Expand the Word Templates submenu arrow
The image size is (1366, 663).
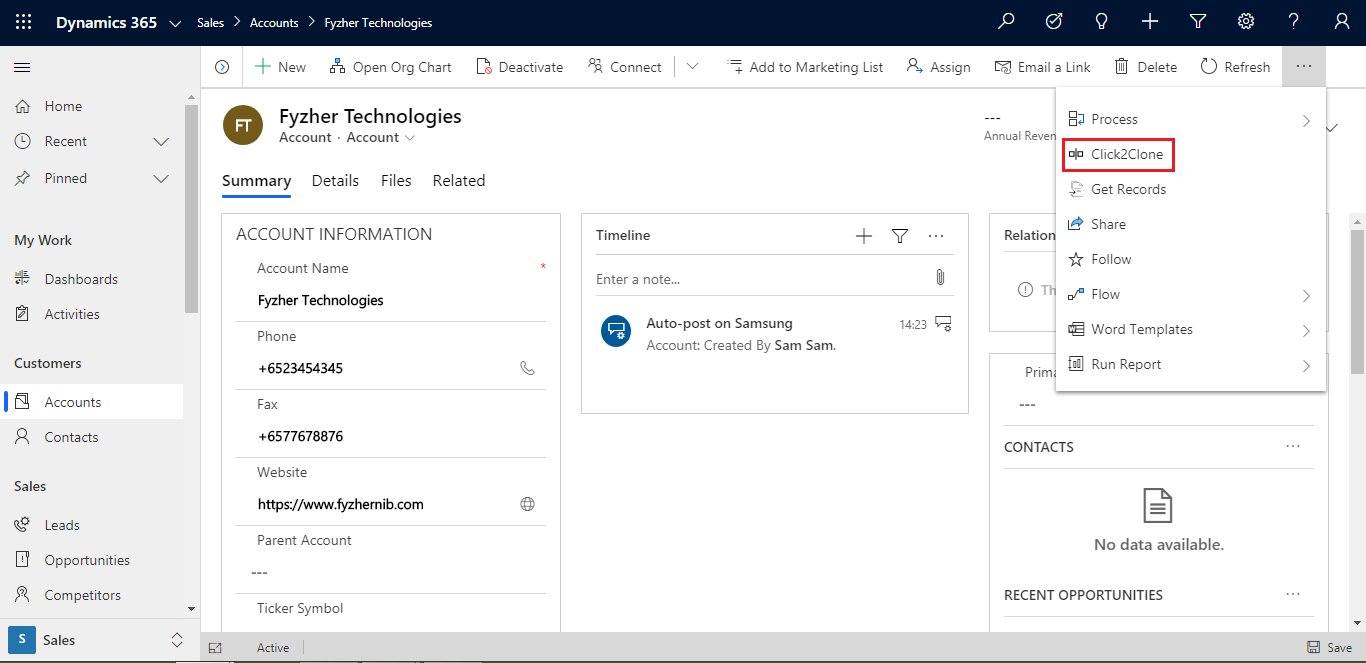[x=1306, y=331]
